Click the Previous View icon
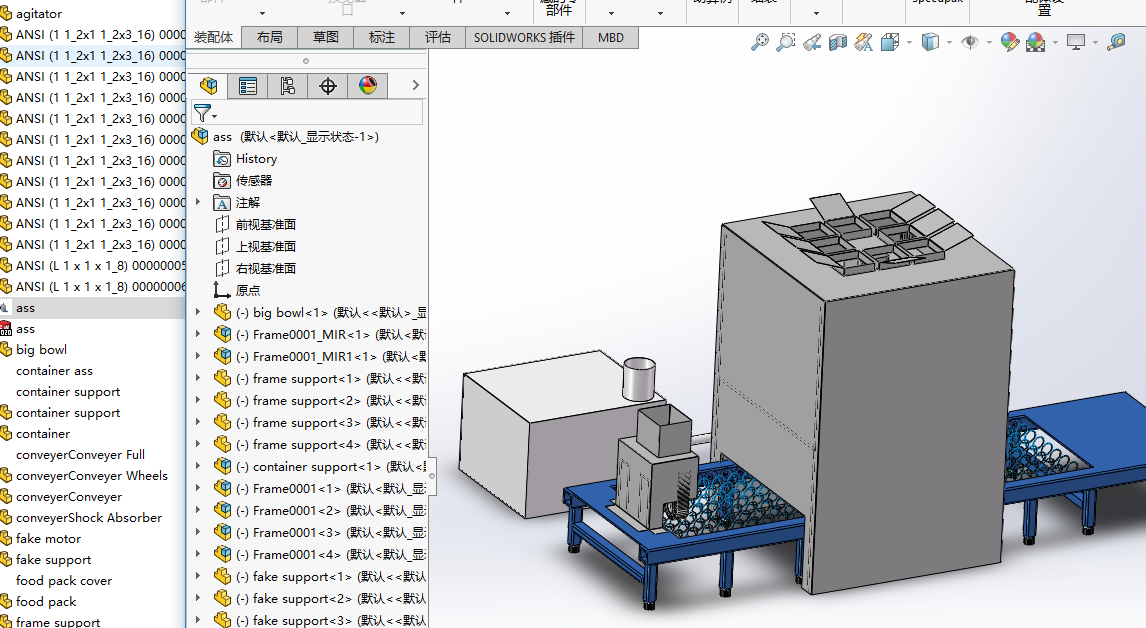 point(812,42)
